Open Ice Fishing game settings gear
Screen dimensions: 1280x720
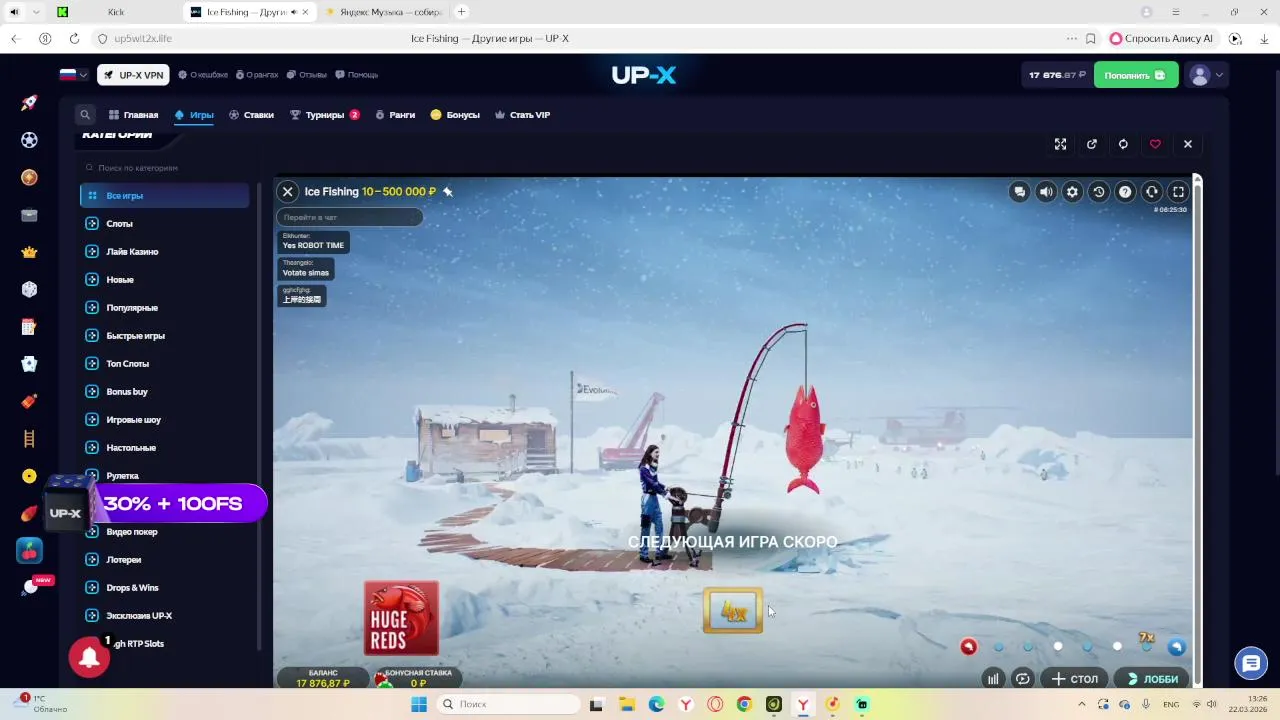coord(1072,192)
